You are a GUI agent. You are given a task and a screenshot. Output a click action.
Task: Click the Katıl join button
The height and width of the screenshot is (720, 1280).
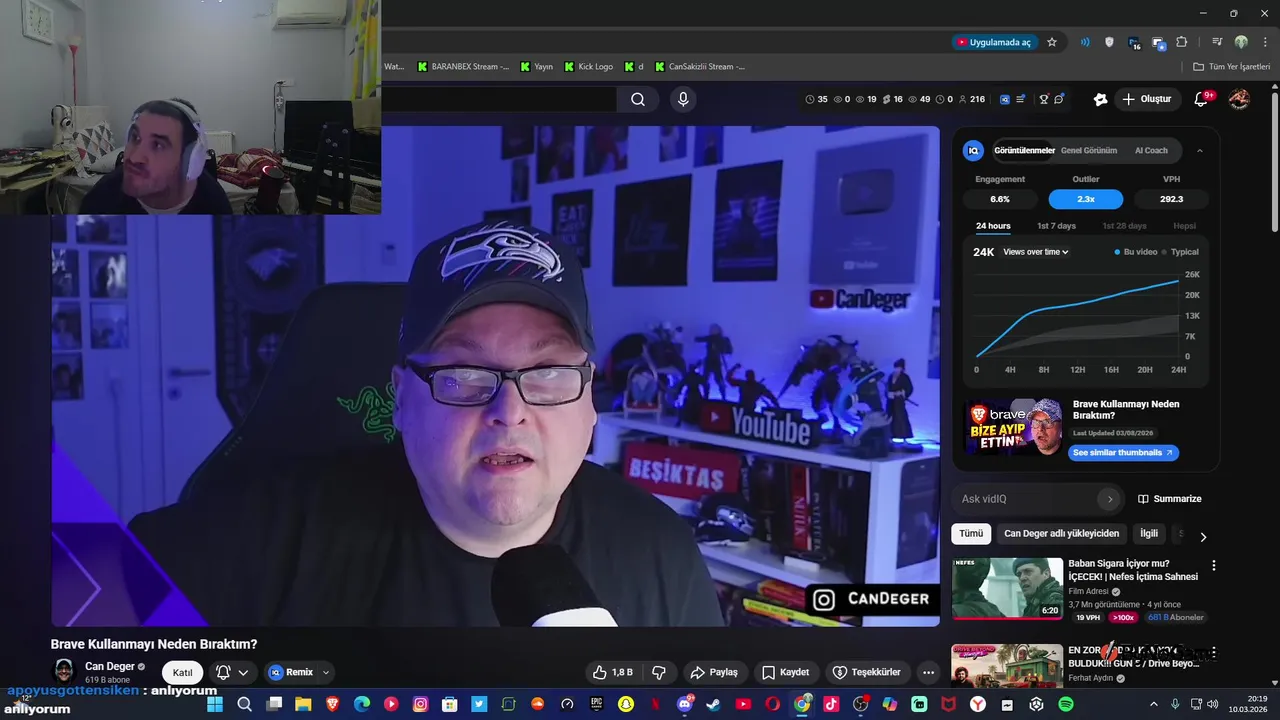tap(182, 672)
